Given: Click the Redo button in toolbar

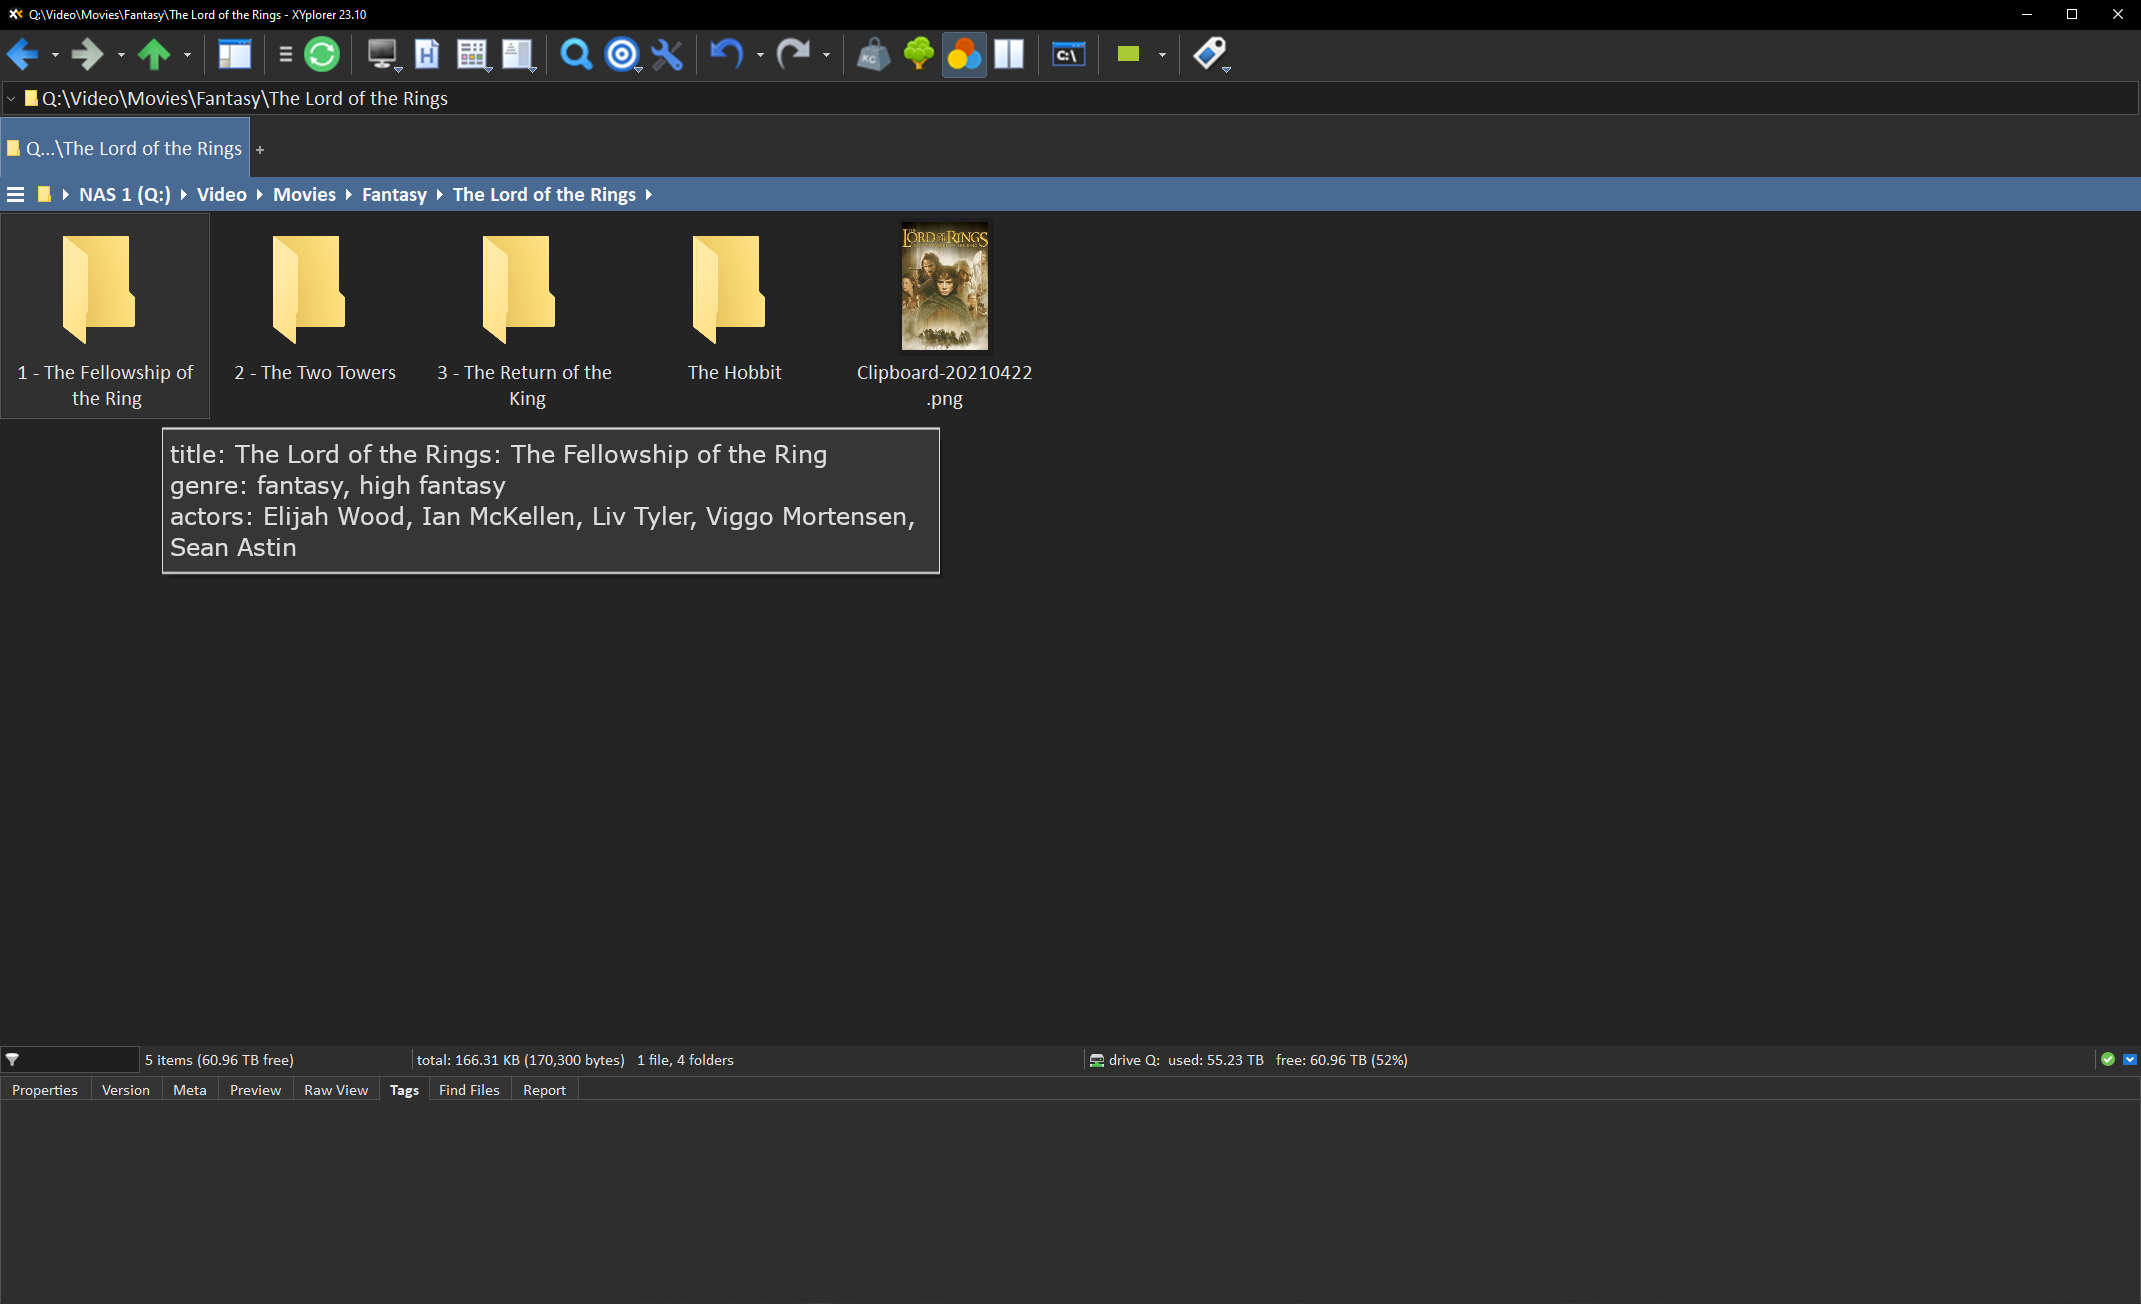Looking at the screenshot, I should 794,55.
